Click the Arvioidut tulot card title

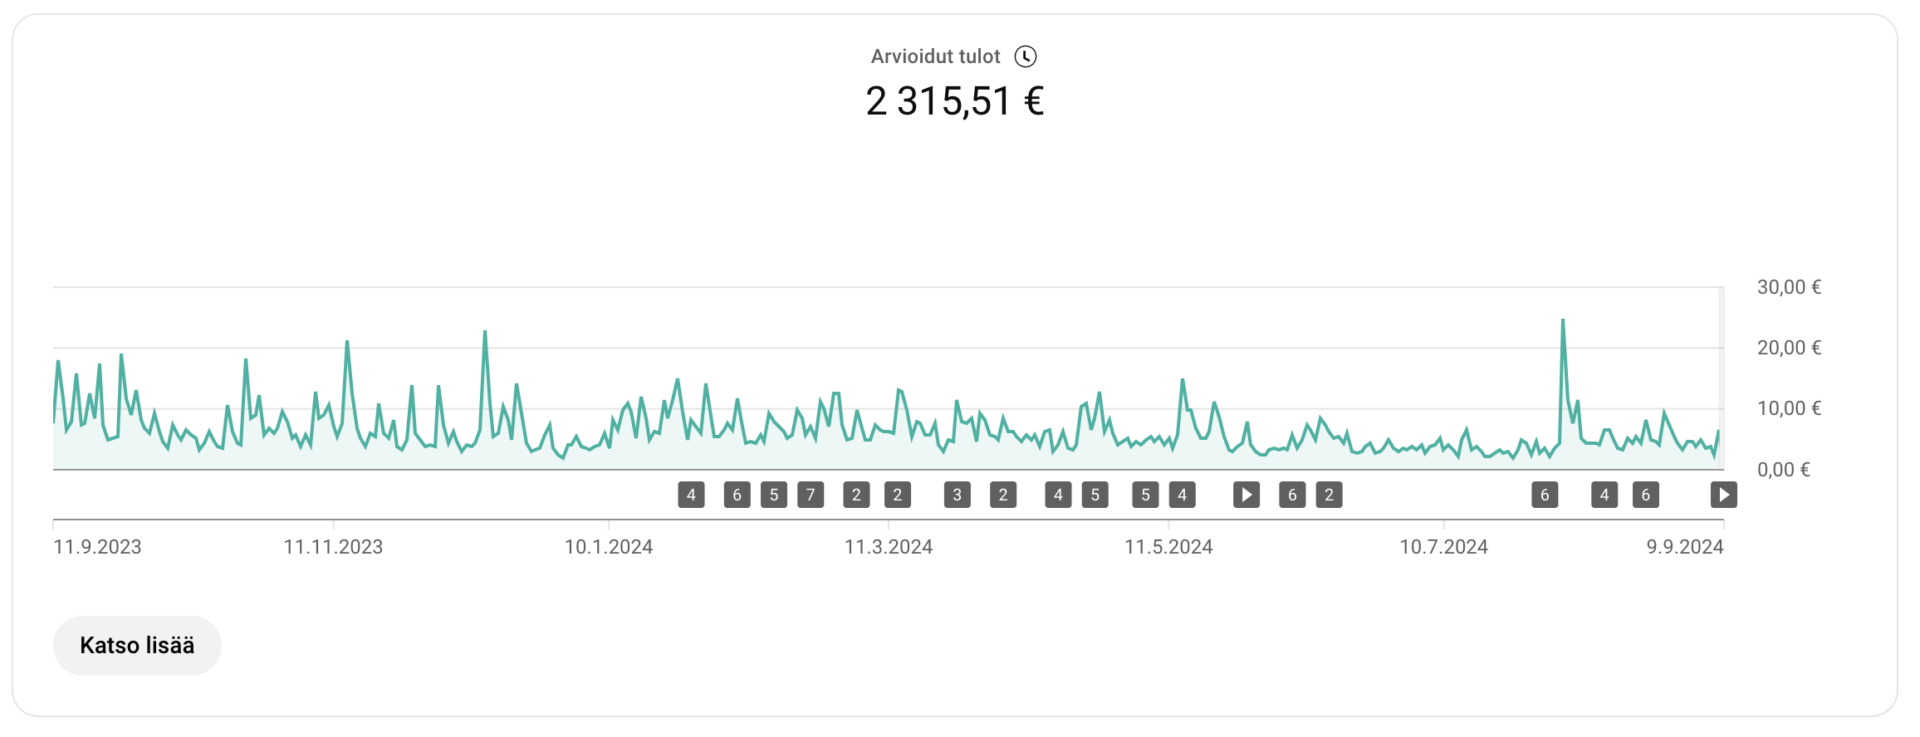click(x=935, y=57)
